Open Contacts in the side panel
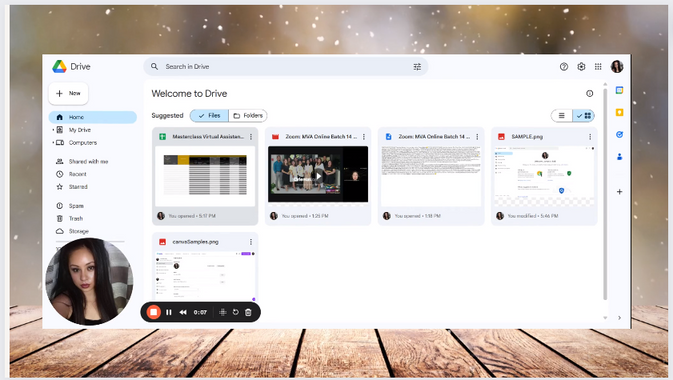Screen dimensions: 673x380 coord(619,157)
